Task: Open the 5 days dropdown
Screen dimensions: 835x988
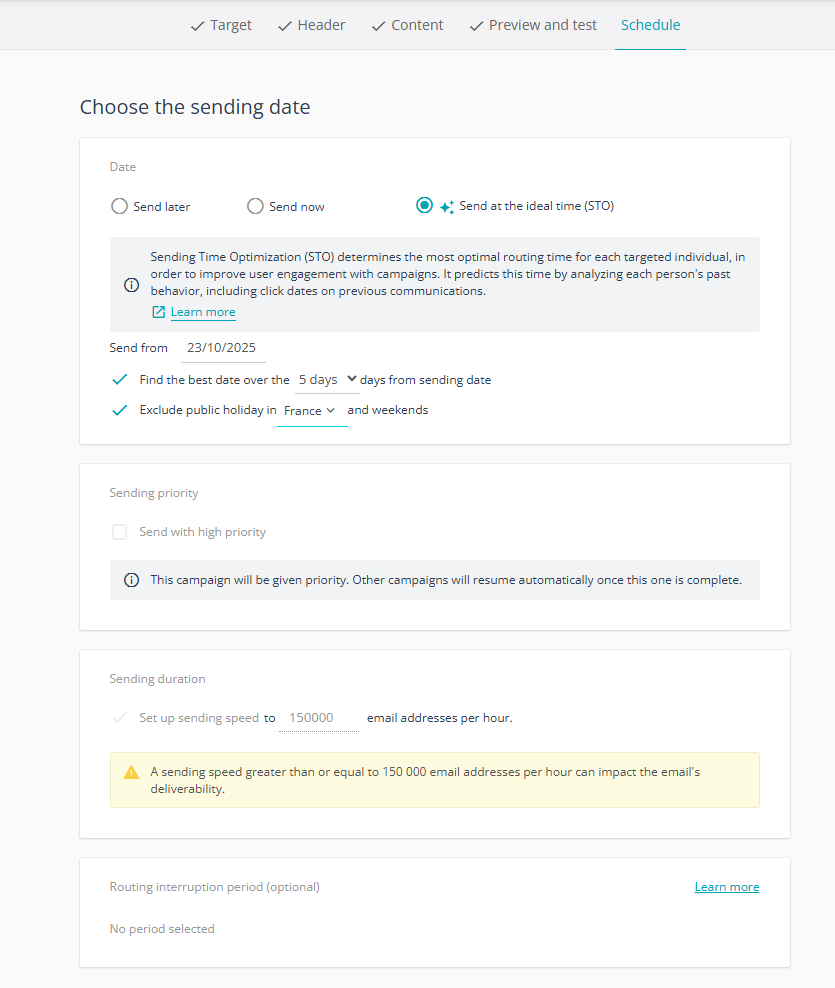Action: [x=327, y=380]
